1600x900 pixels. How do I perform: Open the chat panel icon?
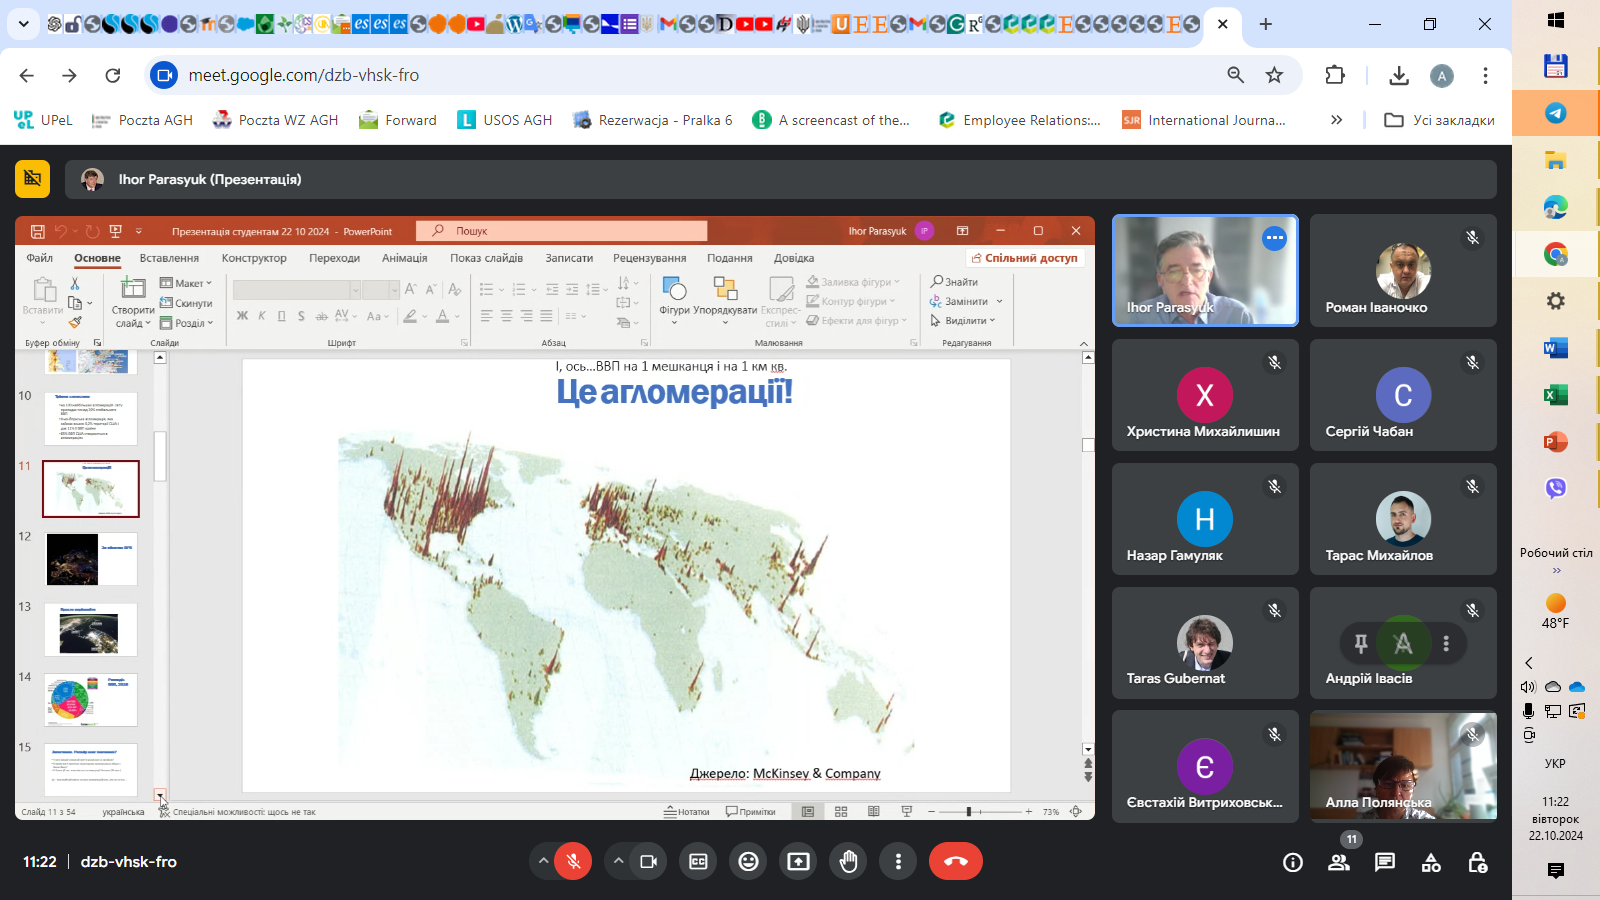click(x=1384, y=862)
